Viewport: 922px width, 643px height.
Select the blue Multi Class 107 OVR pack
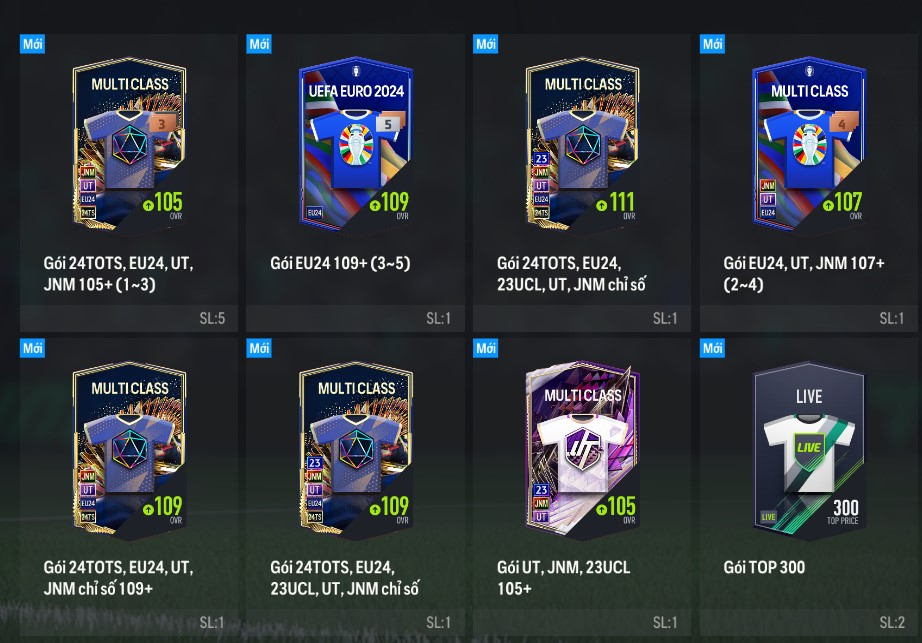[809, 143]
